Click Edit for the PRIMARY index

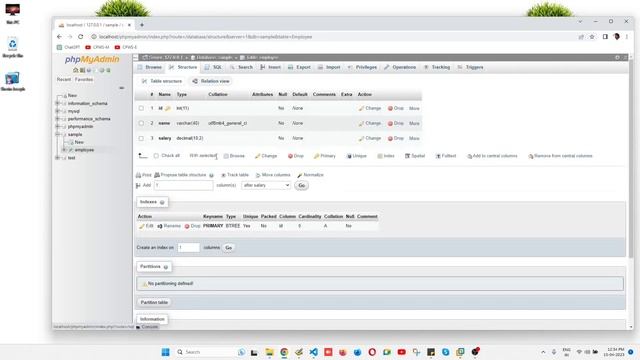[146, 226]
